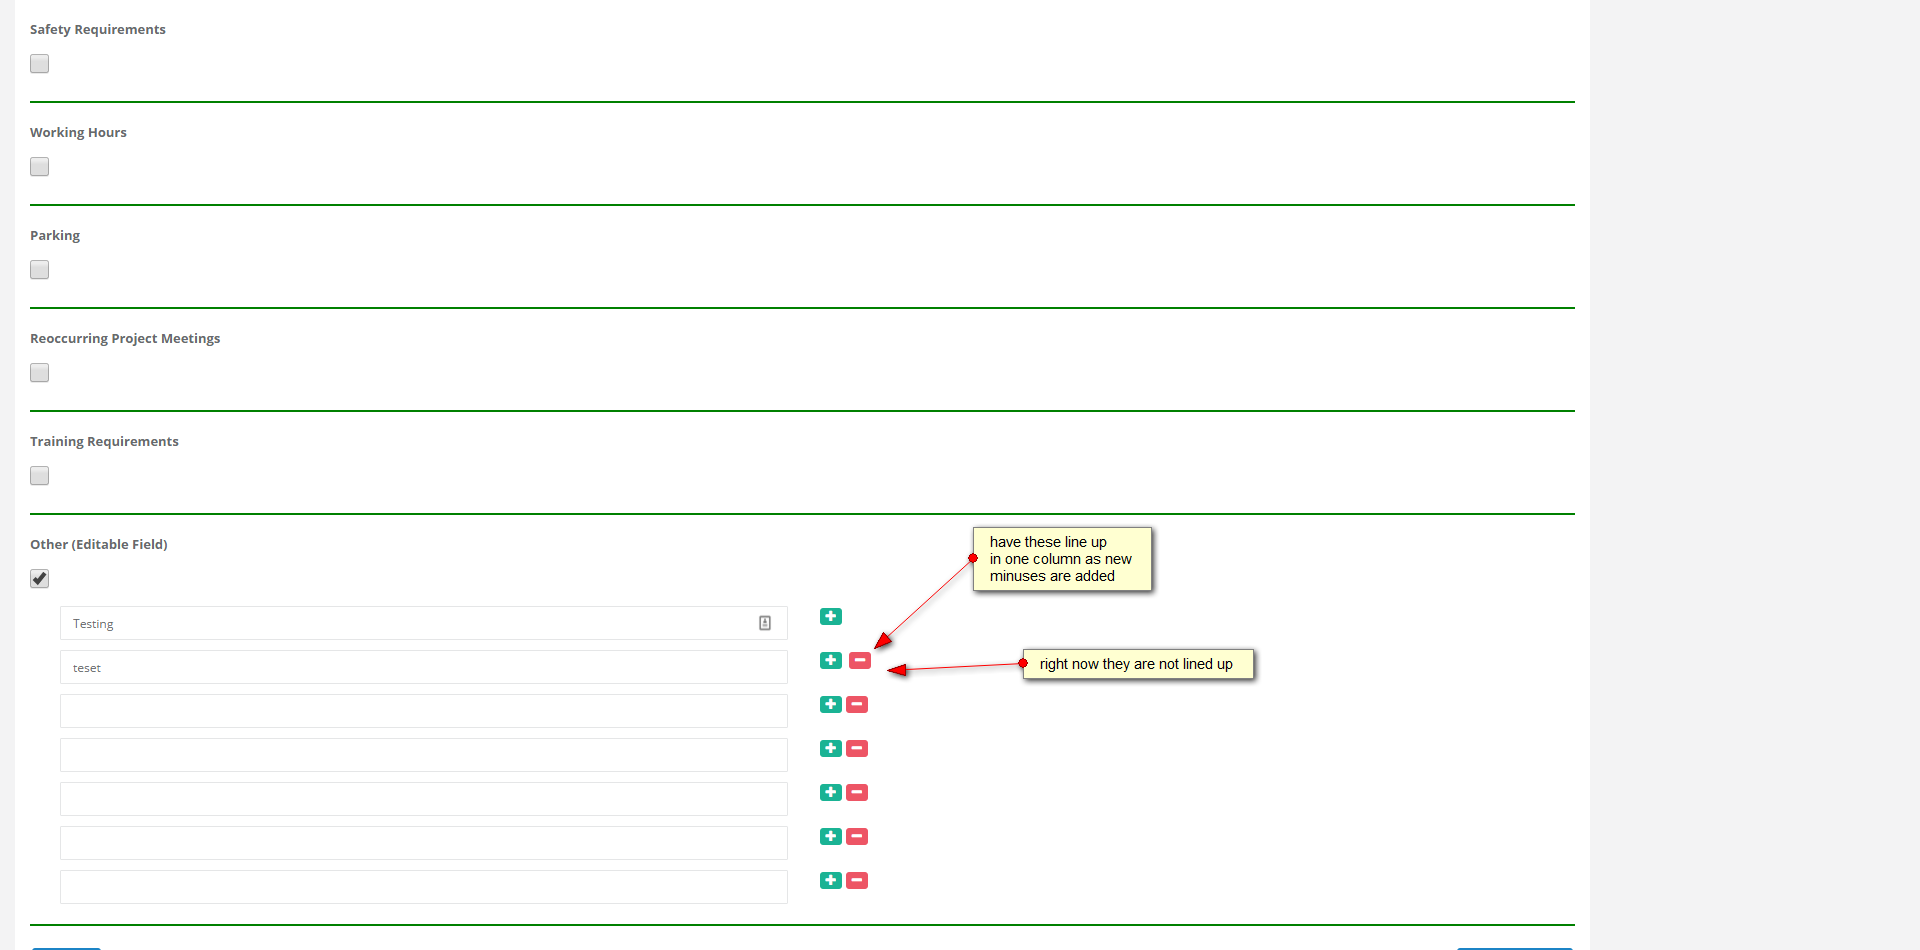Toggle the Reoccurring Project Meetings checkbox
The height and width of the screenshot is (950, 1920).
[x=40, y=373]
